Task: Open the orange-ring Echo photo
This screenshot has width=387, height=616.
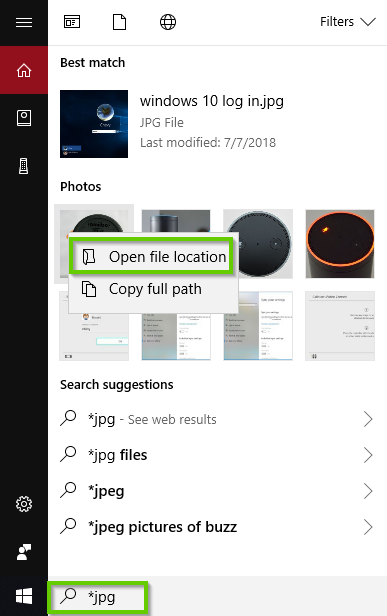Action: coord(340,244)
